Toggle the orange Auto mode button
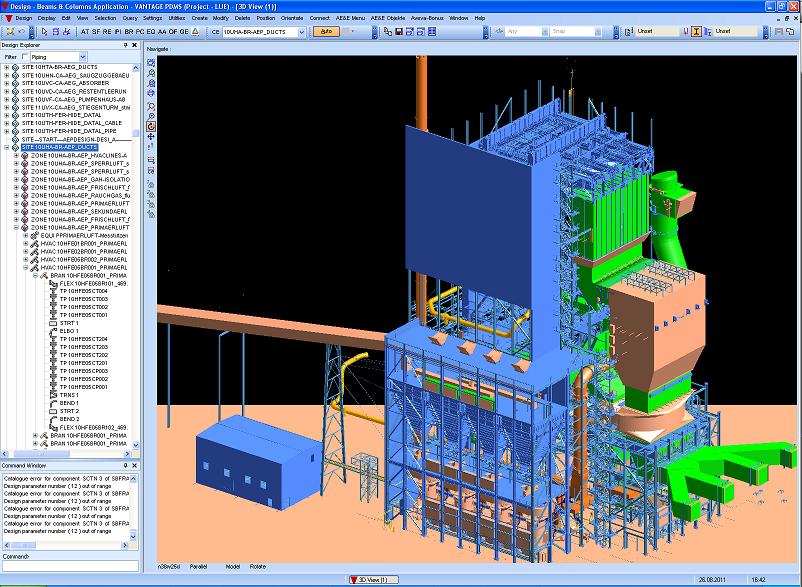Viewport: 802px width, 587px height. point(326,32)
